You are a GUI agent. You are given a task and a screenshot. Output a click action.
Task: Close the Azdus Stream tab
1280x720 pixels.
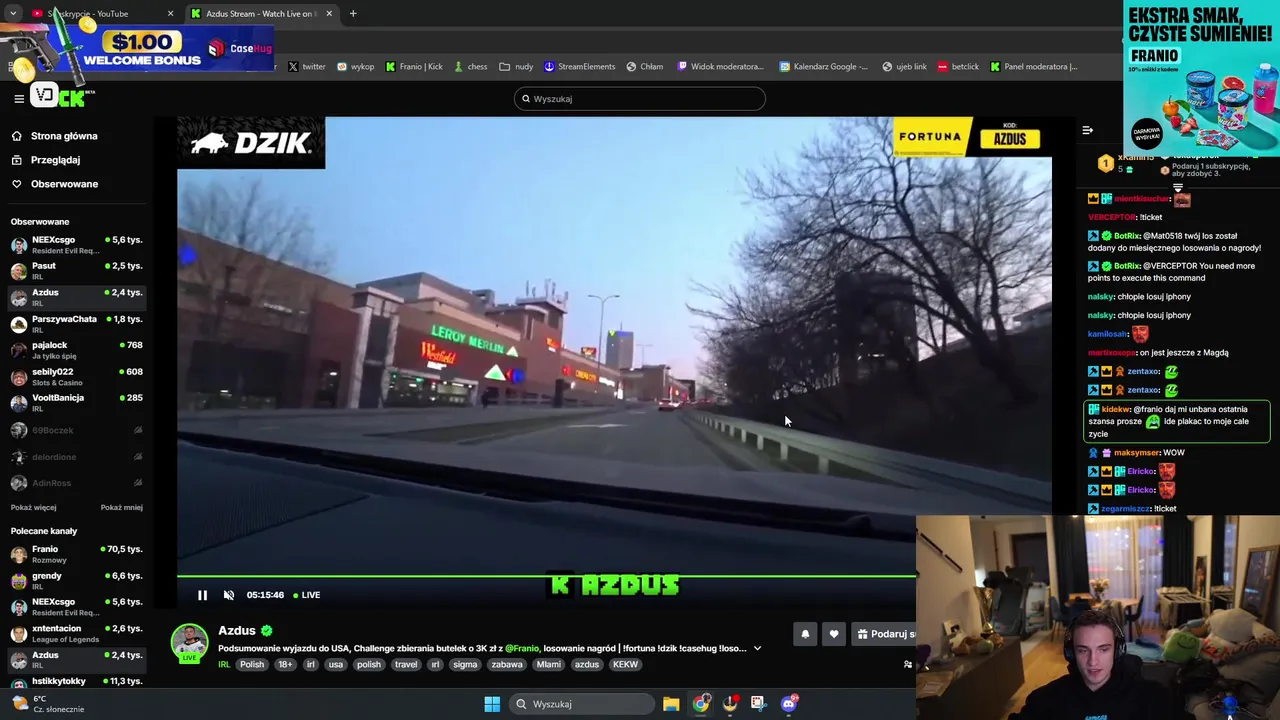[x=329, y=14]
